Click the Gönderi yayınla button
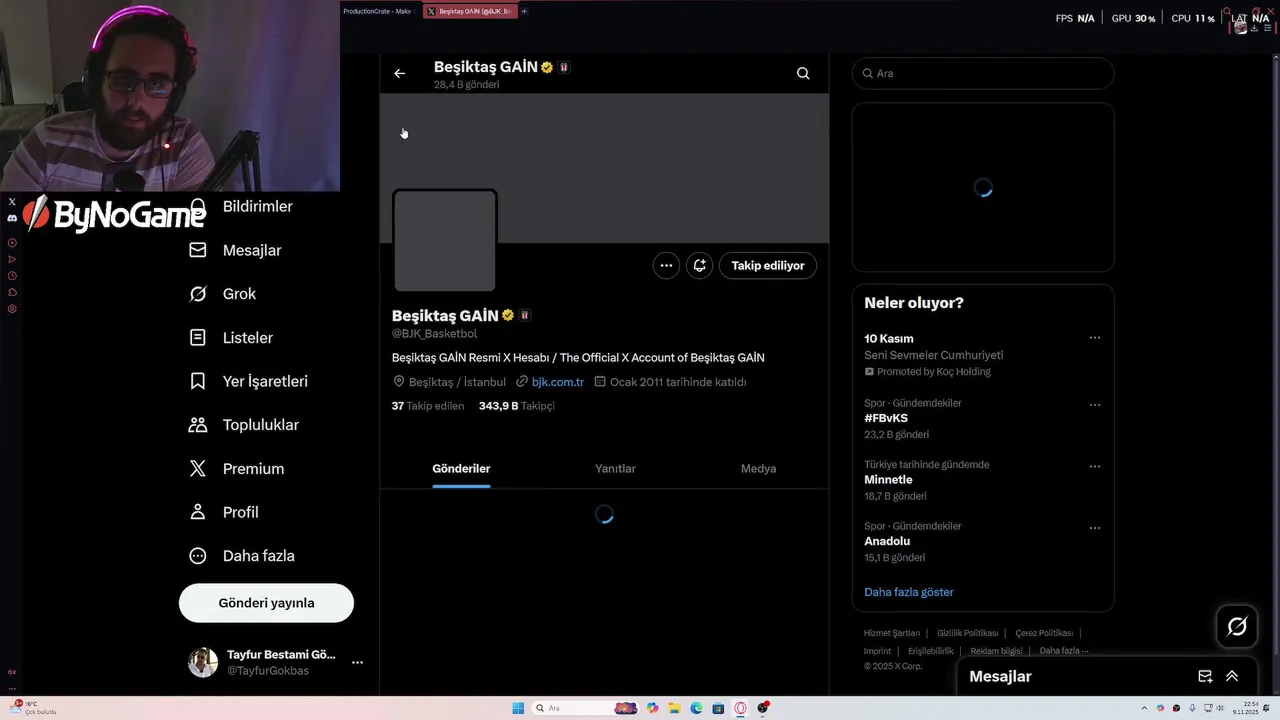 [x=266, y=603]
